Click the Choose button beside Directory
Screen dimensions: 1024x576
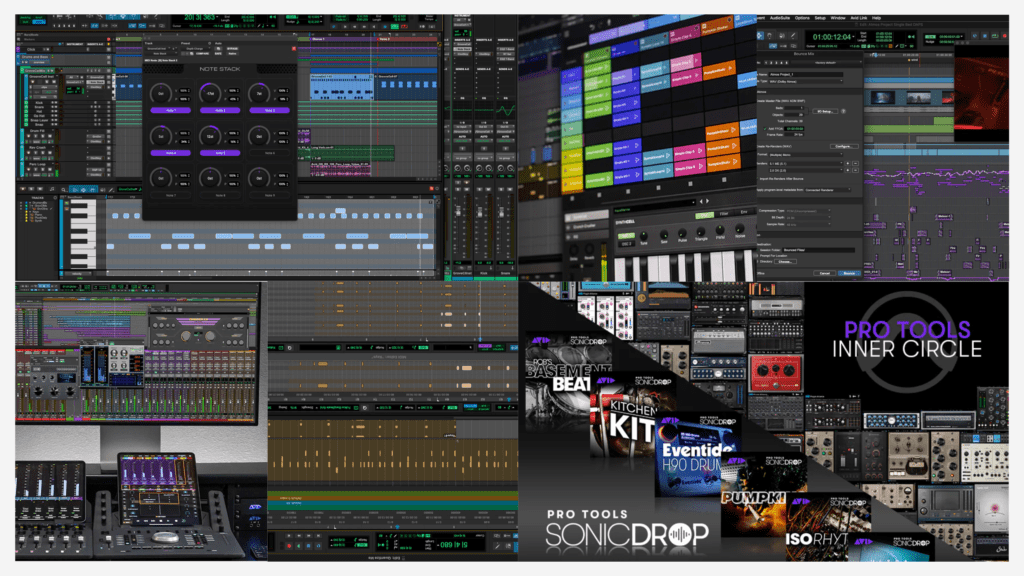[785, 261]
